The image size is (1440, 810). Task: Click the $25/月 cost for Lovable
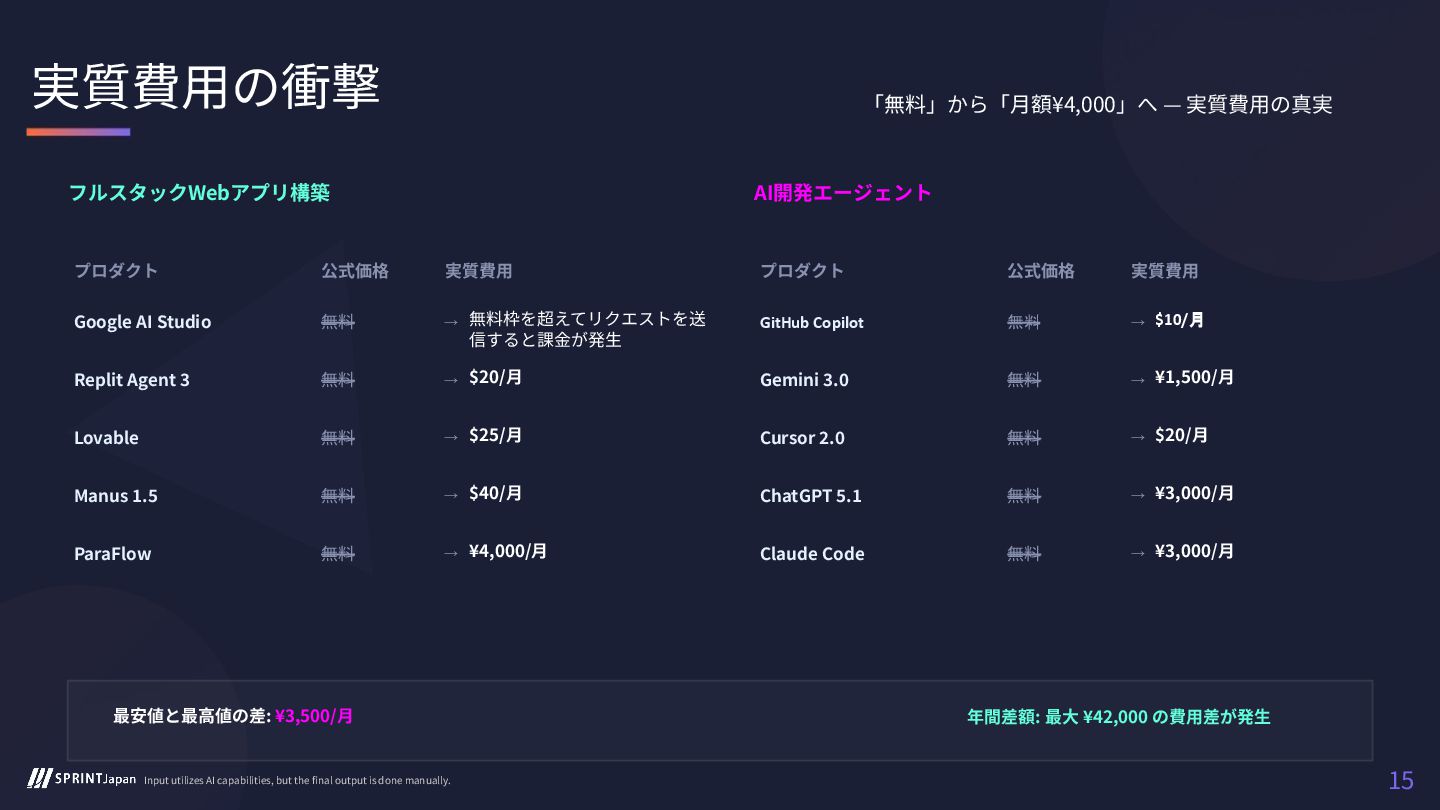click(x=495, y=435)
